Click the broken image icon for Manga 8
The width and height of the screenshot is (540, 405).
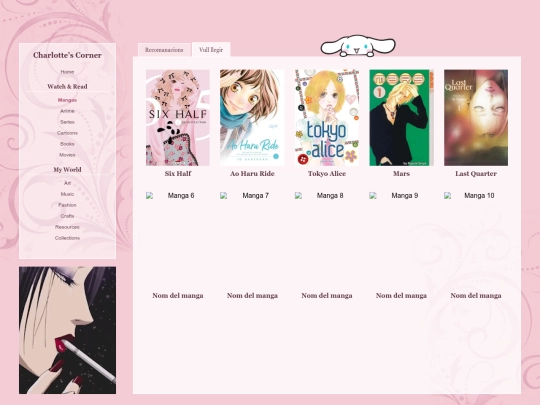coord(299,196)
